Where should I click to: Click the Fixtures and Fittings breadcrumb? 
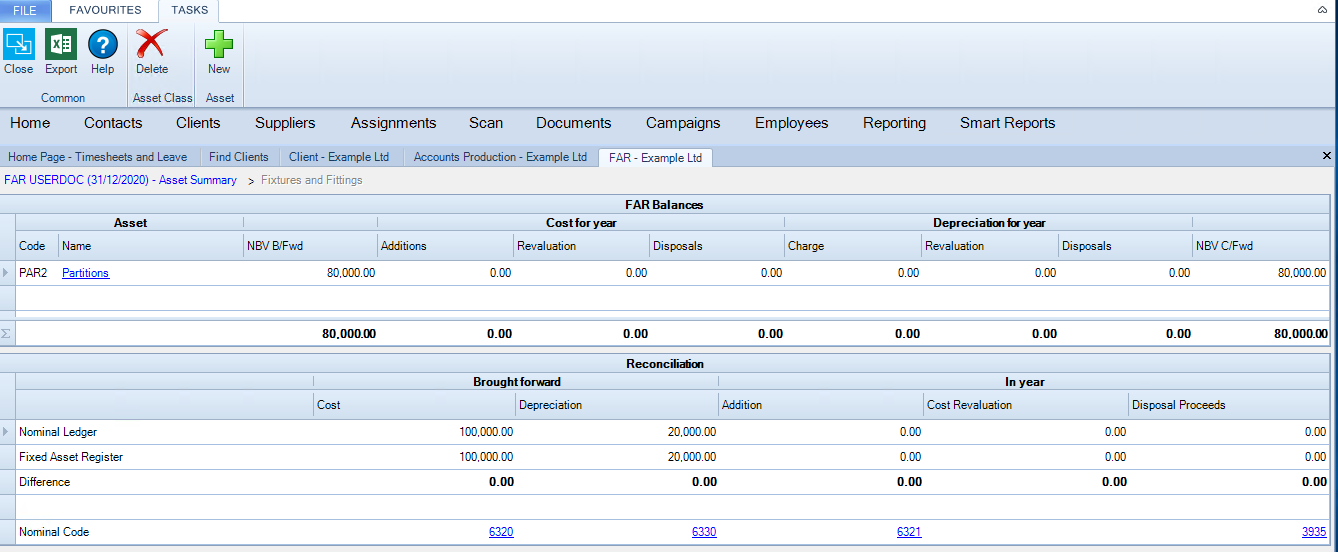tap(311, 180)
